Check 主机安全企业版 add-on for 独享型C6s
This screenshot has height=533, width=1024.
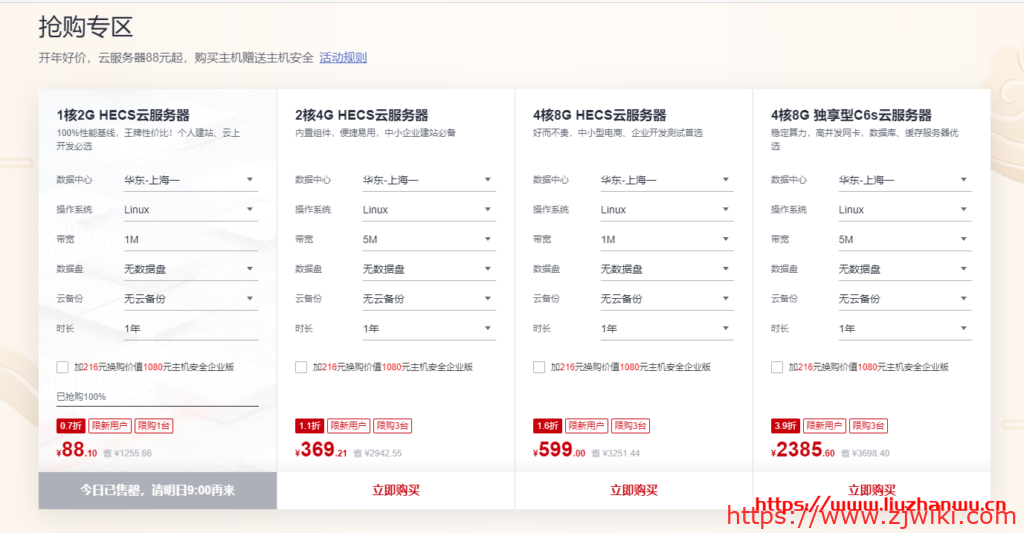[777, 367]
